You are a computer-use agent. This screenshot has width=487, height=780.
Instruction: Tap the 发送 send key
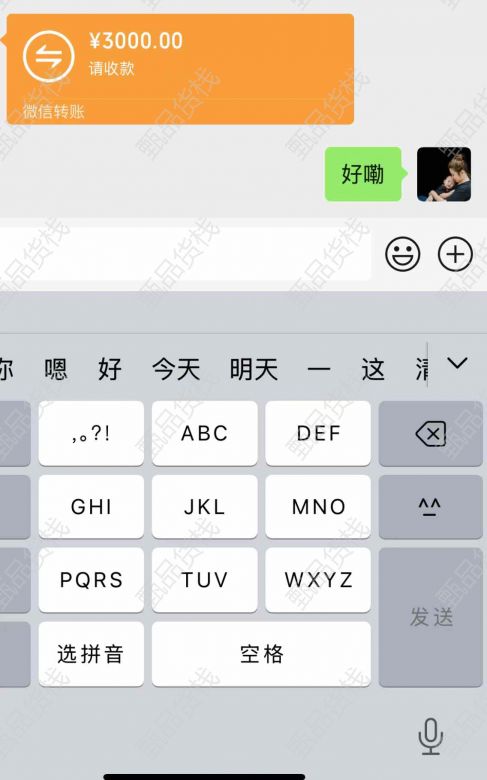[x=431, y=617]
